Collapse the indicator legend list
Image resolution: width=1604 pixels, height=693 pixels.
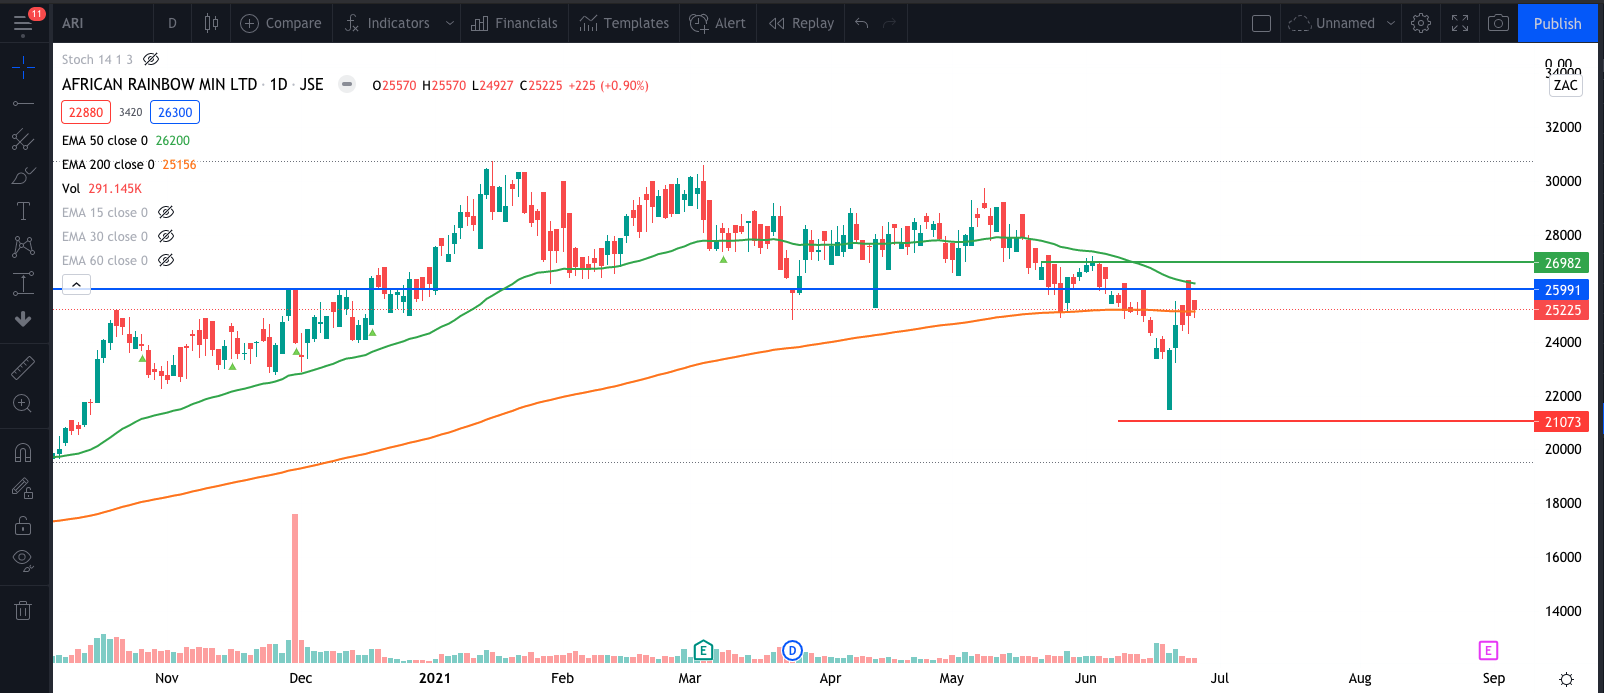pyautogui.click(x=76, y=285)
